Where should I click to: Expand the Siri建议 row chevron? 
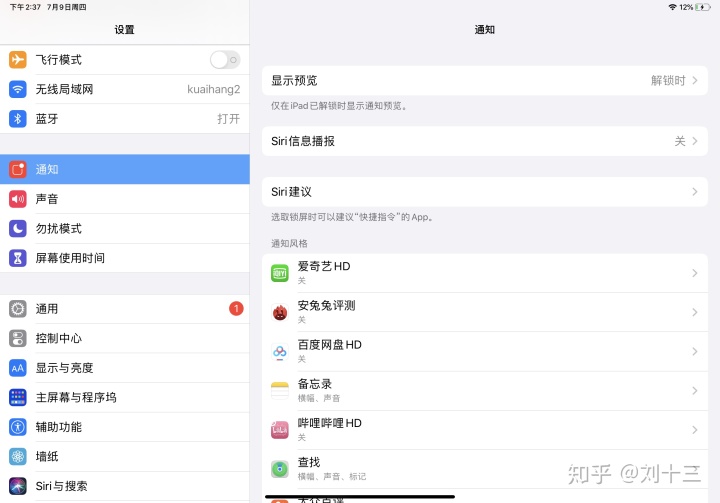coord(695,192)
